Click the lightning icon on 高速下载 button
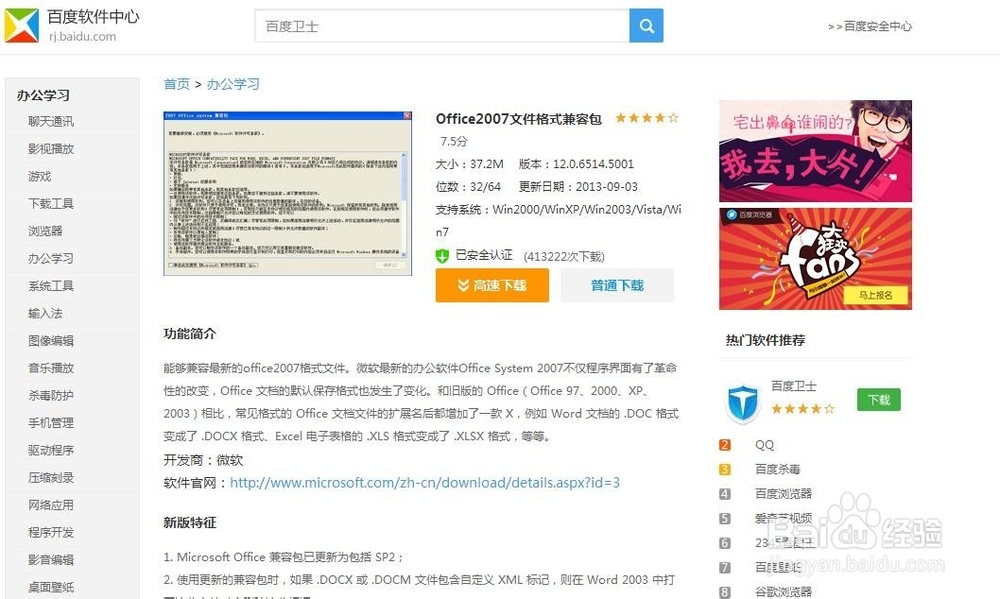The width and height of the screenshot is (1000, 599). pyautogui.click(x=465, y=285)
